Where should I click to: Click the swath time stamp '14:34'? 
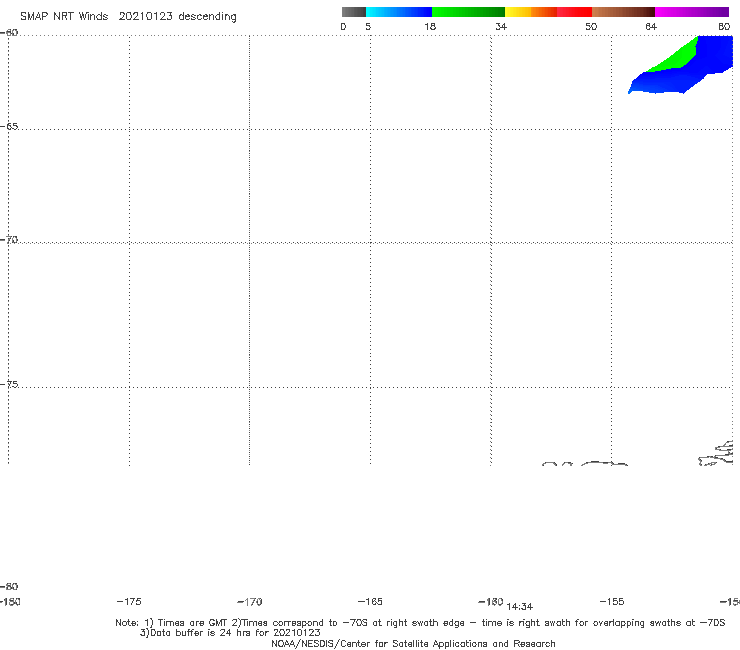520,607
